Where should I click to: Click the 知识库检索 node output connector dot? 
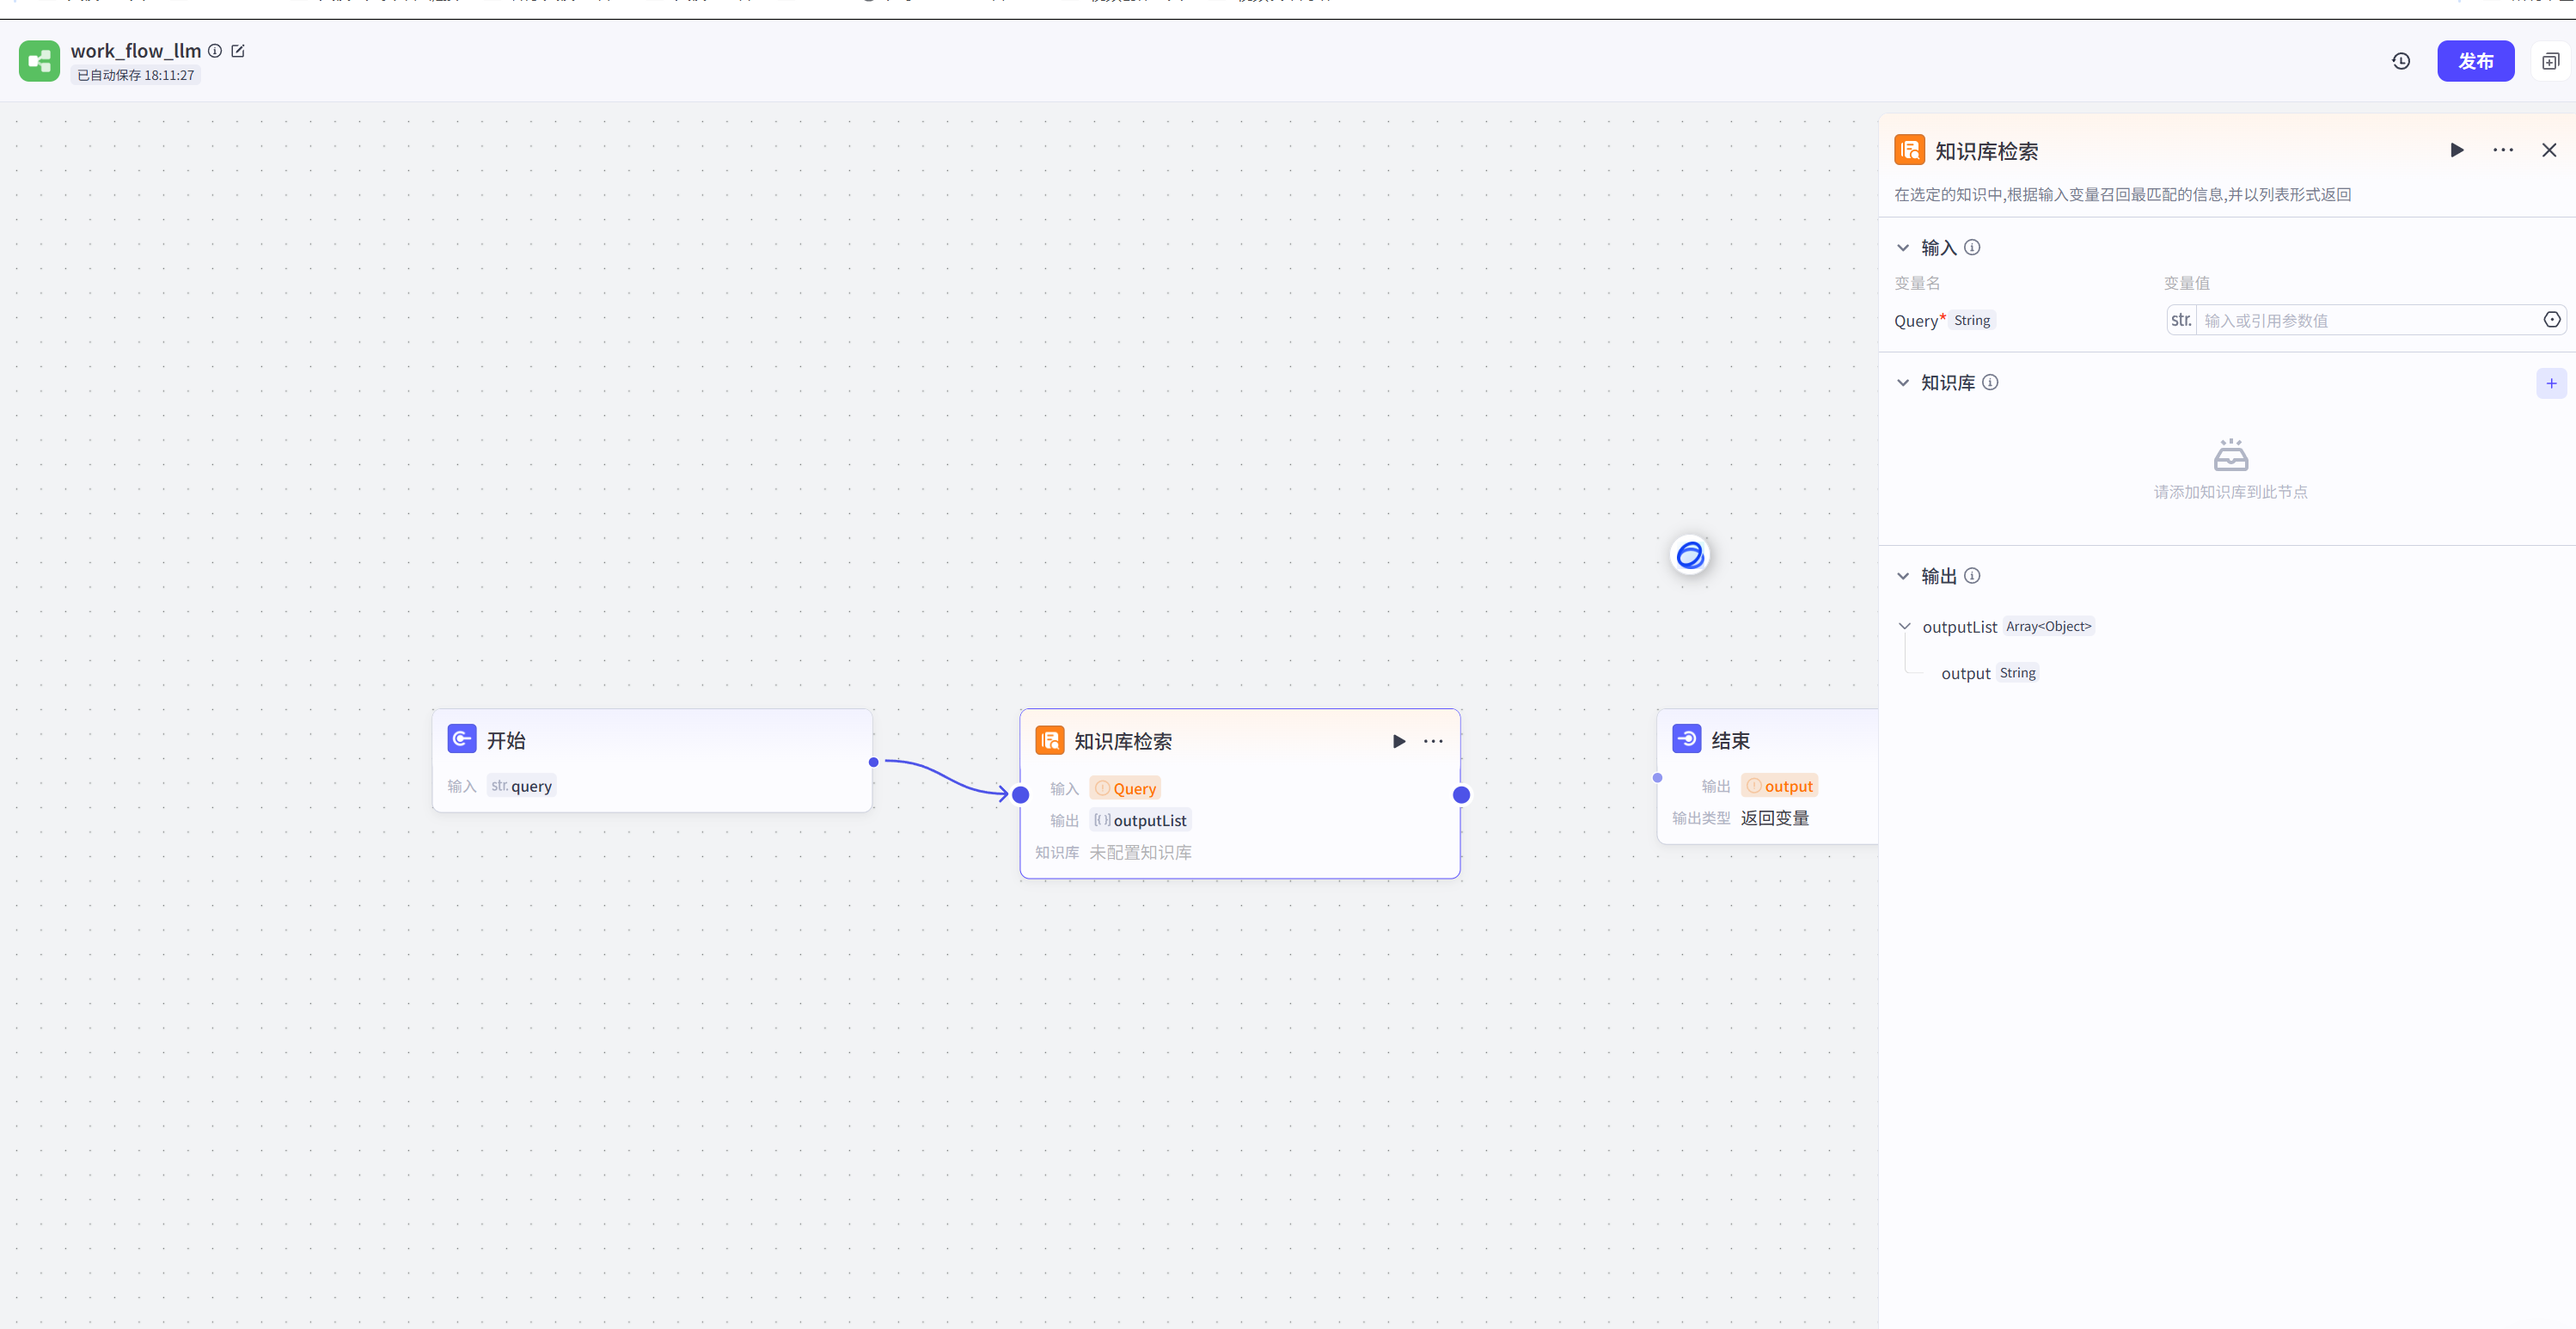click(x=1461, y=795)
